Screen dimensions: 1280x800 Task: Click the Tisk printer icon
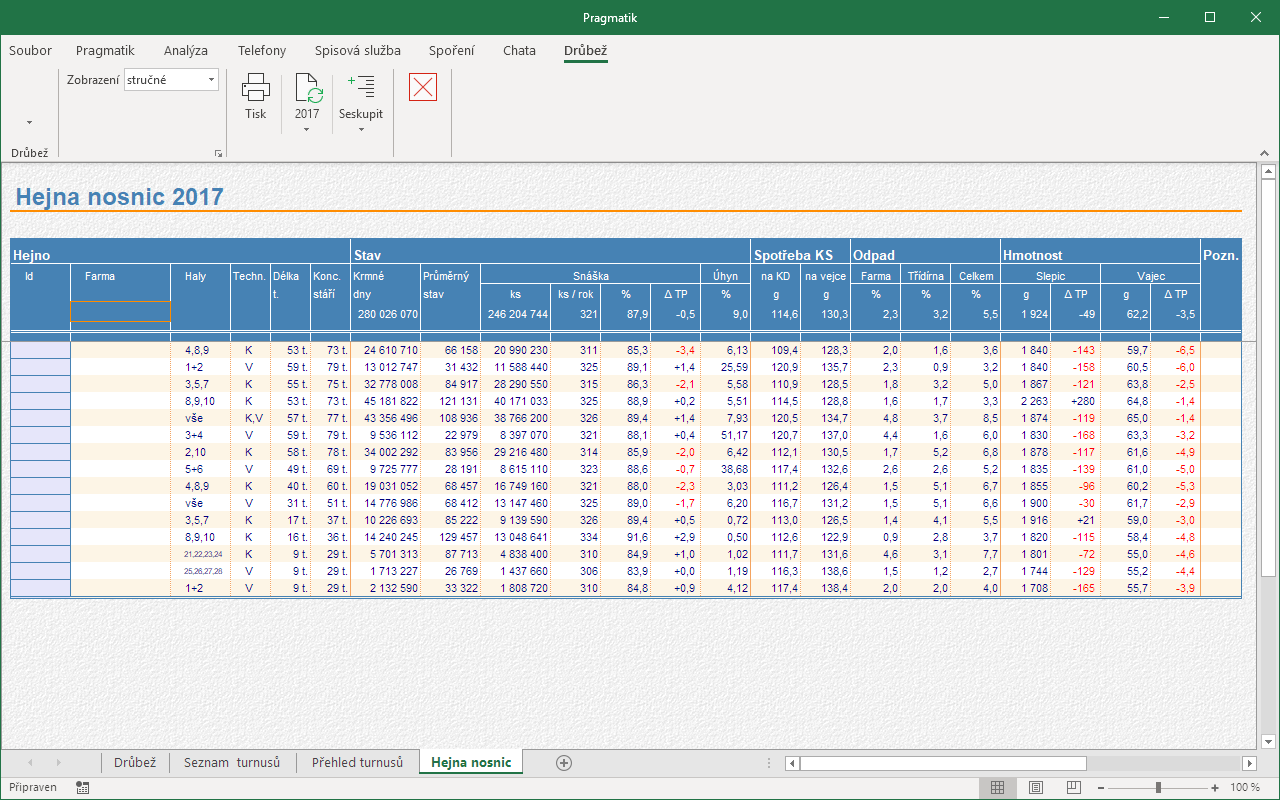(256, 88)
